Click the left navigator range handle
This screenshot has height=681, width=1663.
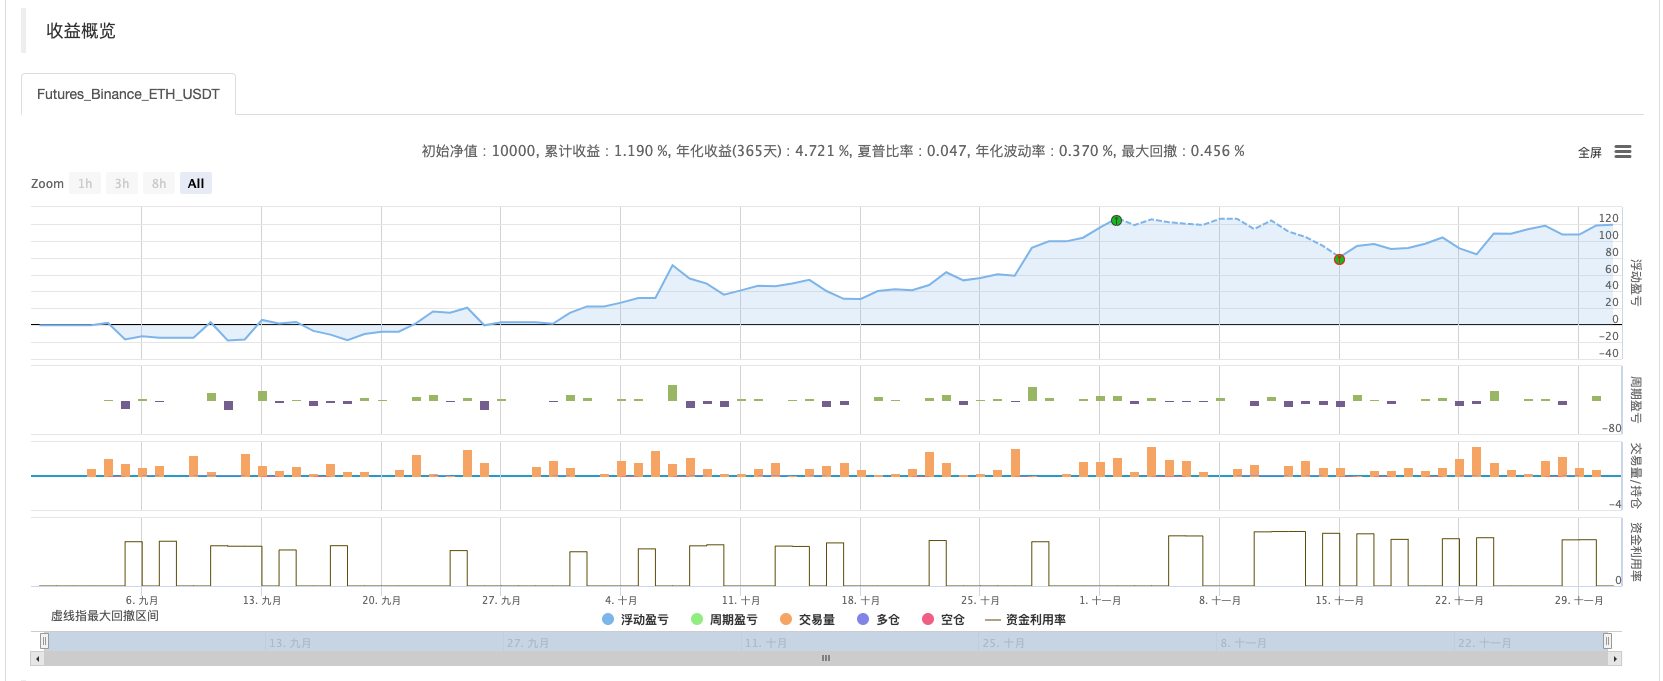[44, 641]
